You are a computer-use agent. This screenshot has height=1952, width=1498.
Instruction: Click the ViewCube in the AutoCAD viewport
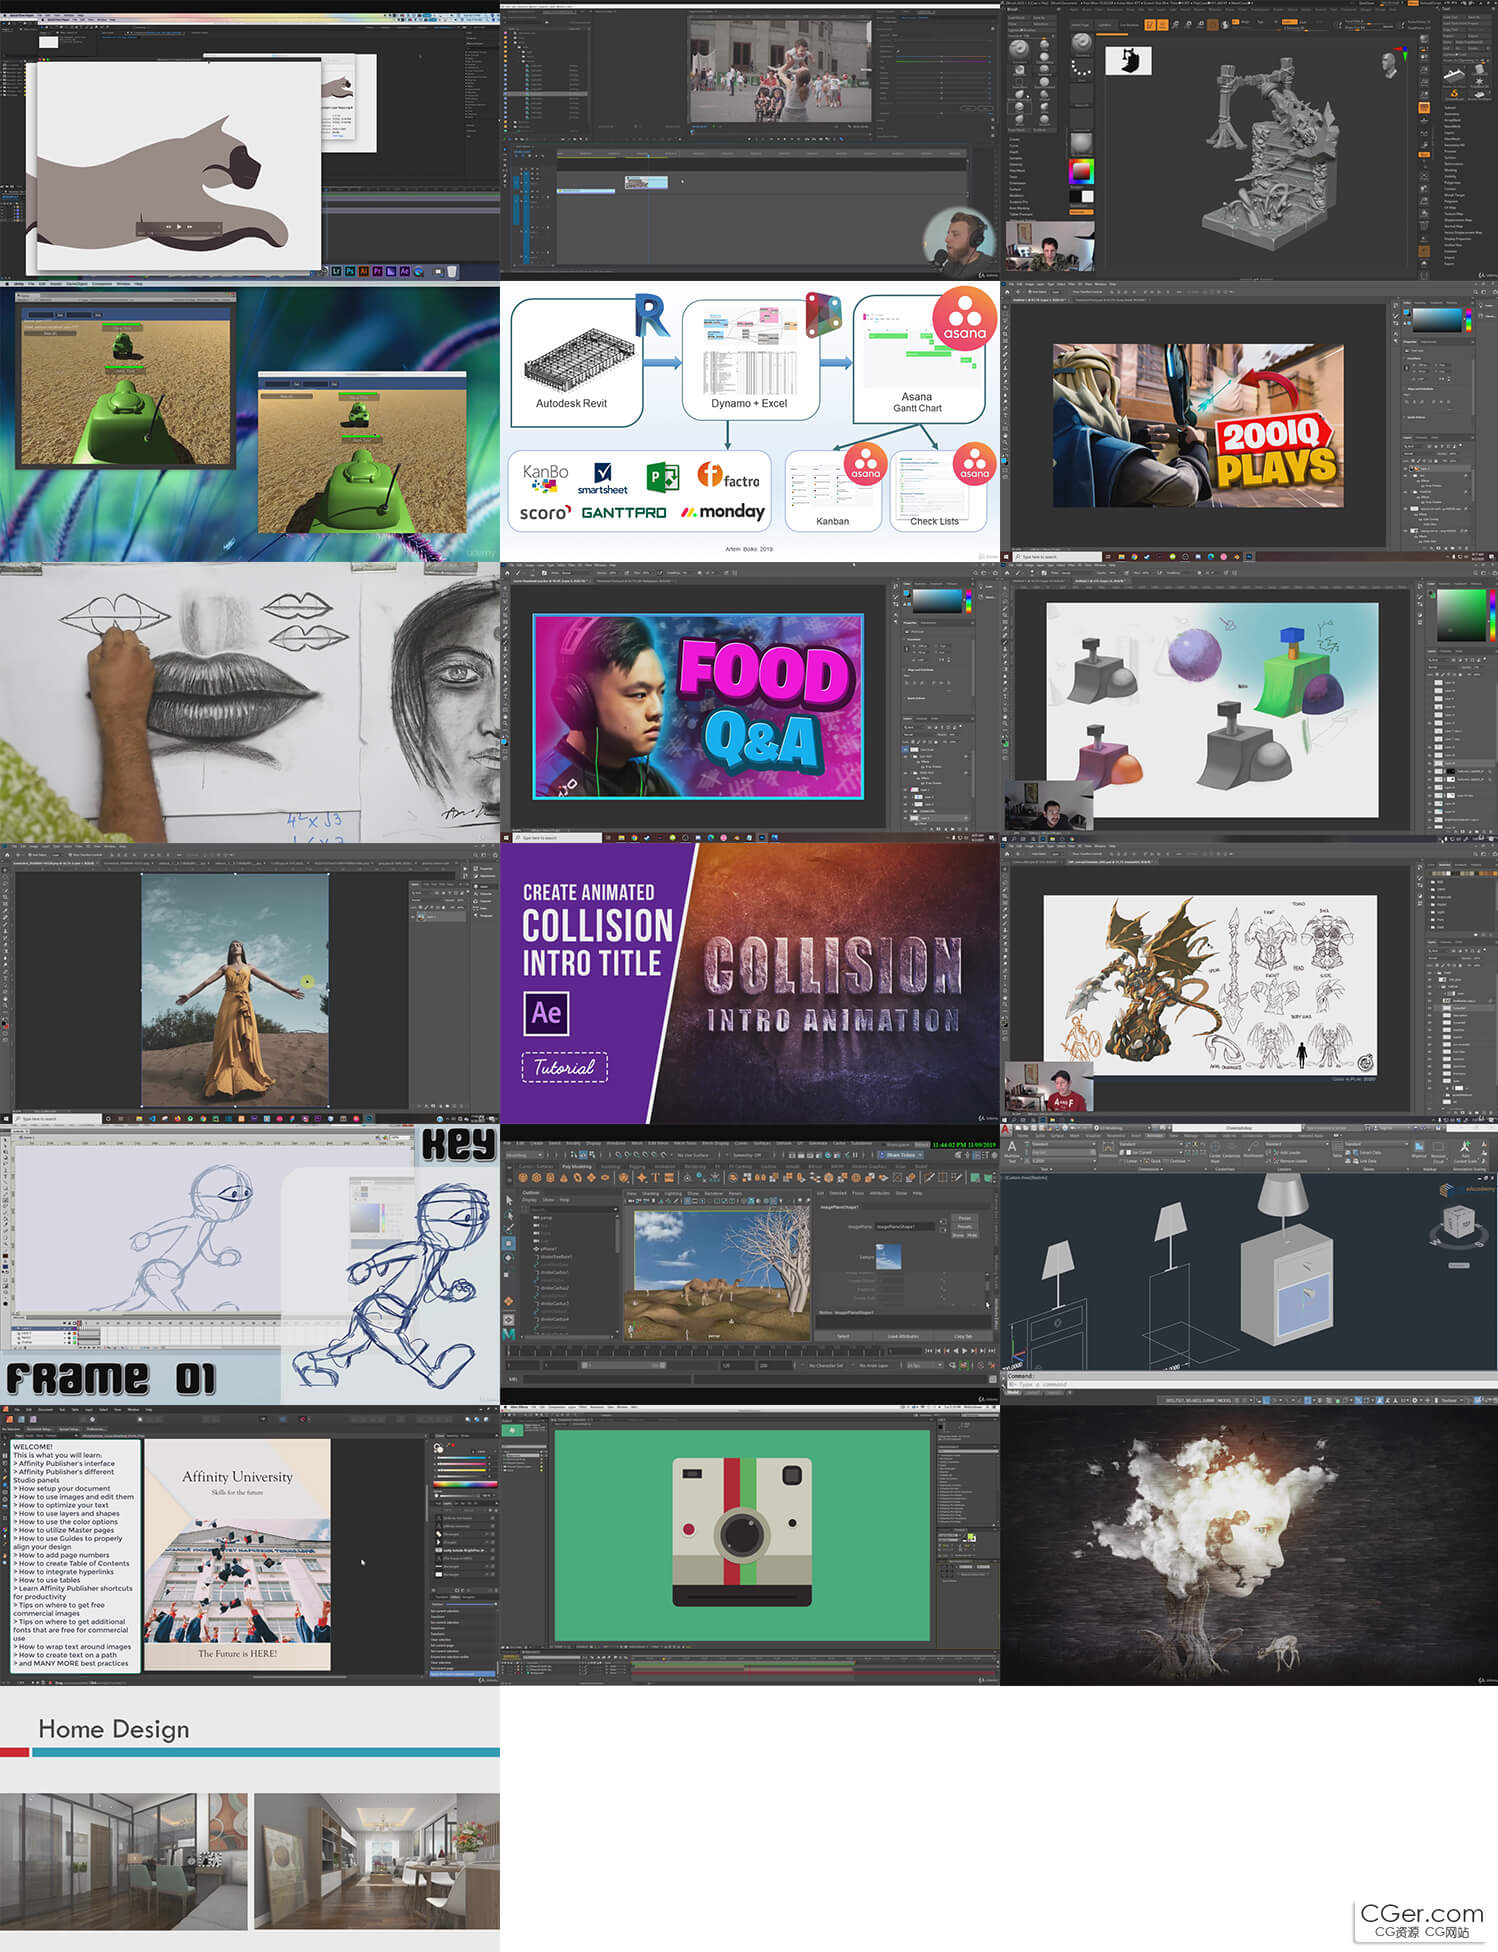pyautogui.click(x=1459, y=1221)
